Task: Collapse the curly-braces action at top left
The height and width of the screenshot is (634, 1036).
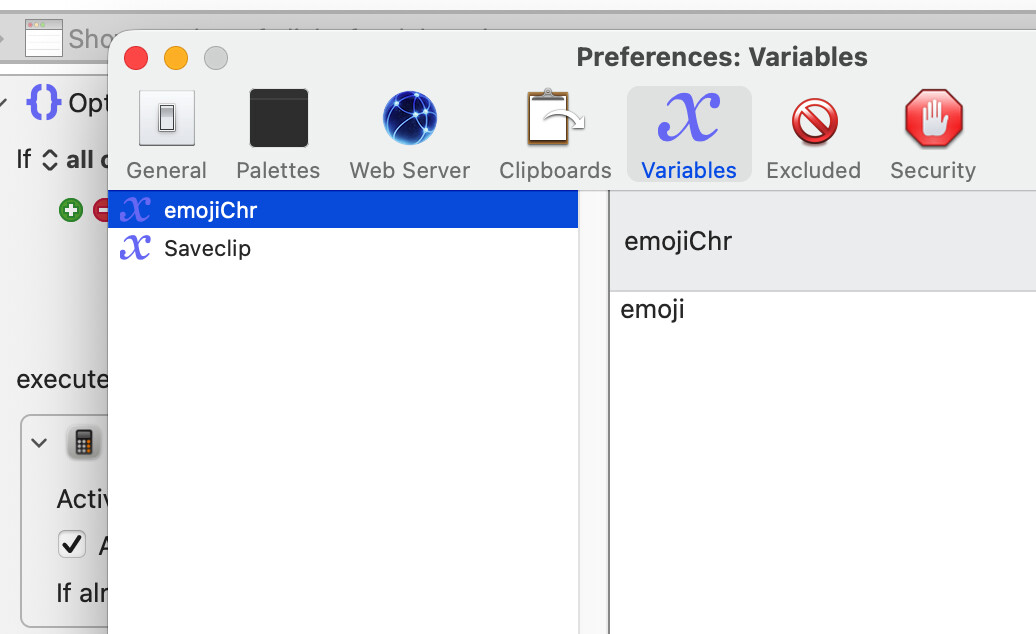Action: point(5,102)
